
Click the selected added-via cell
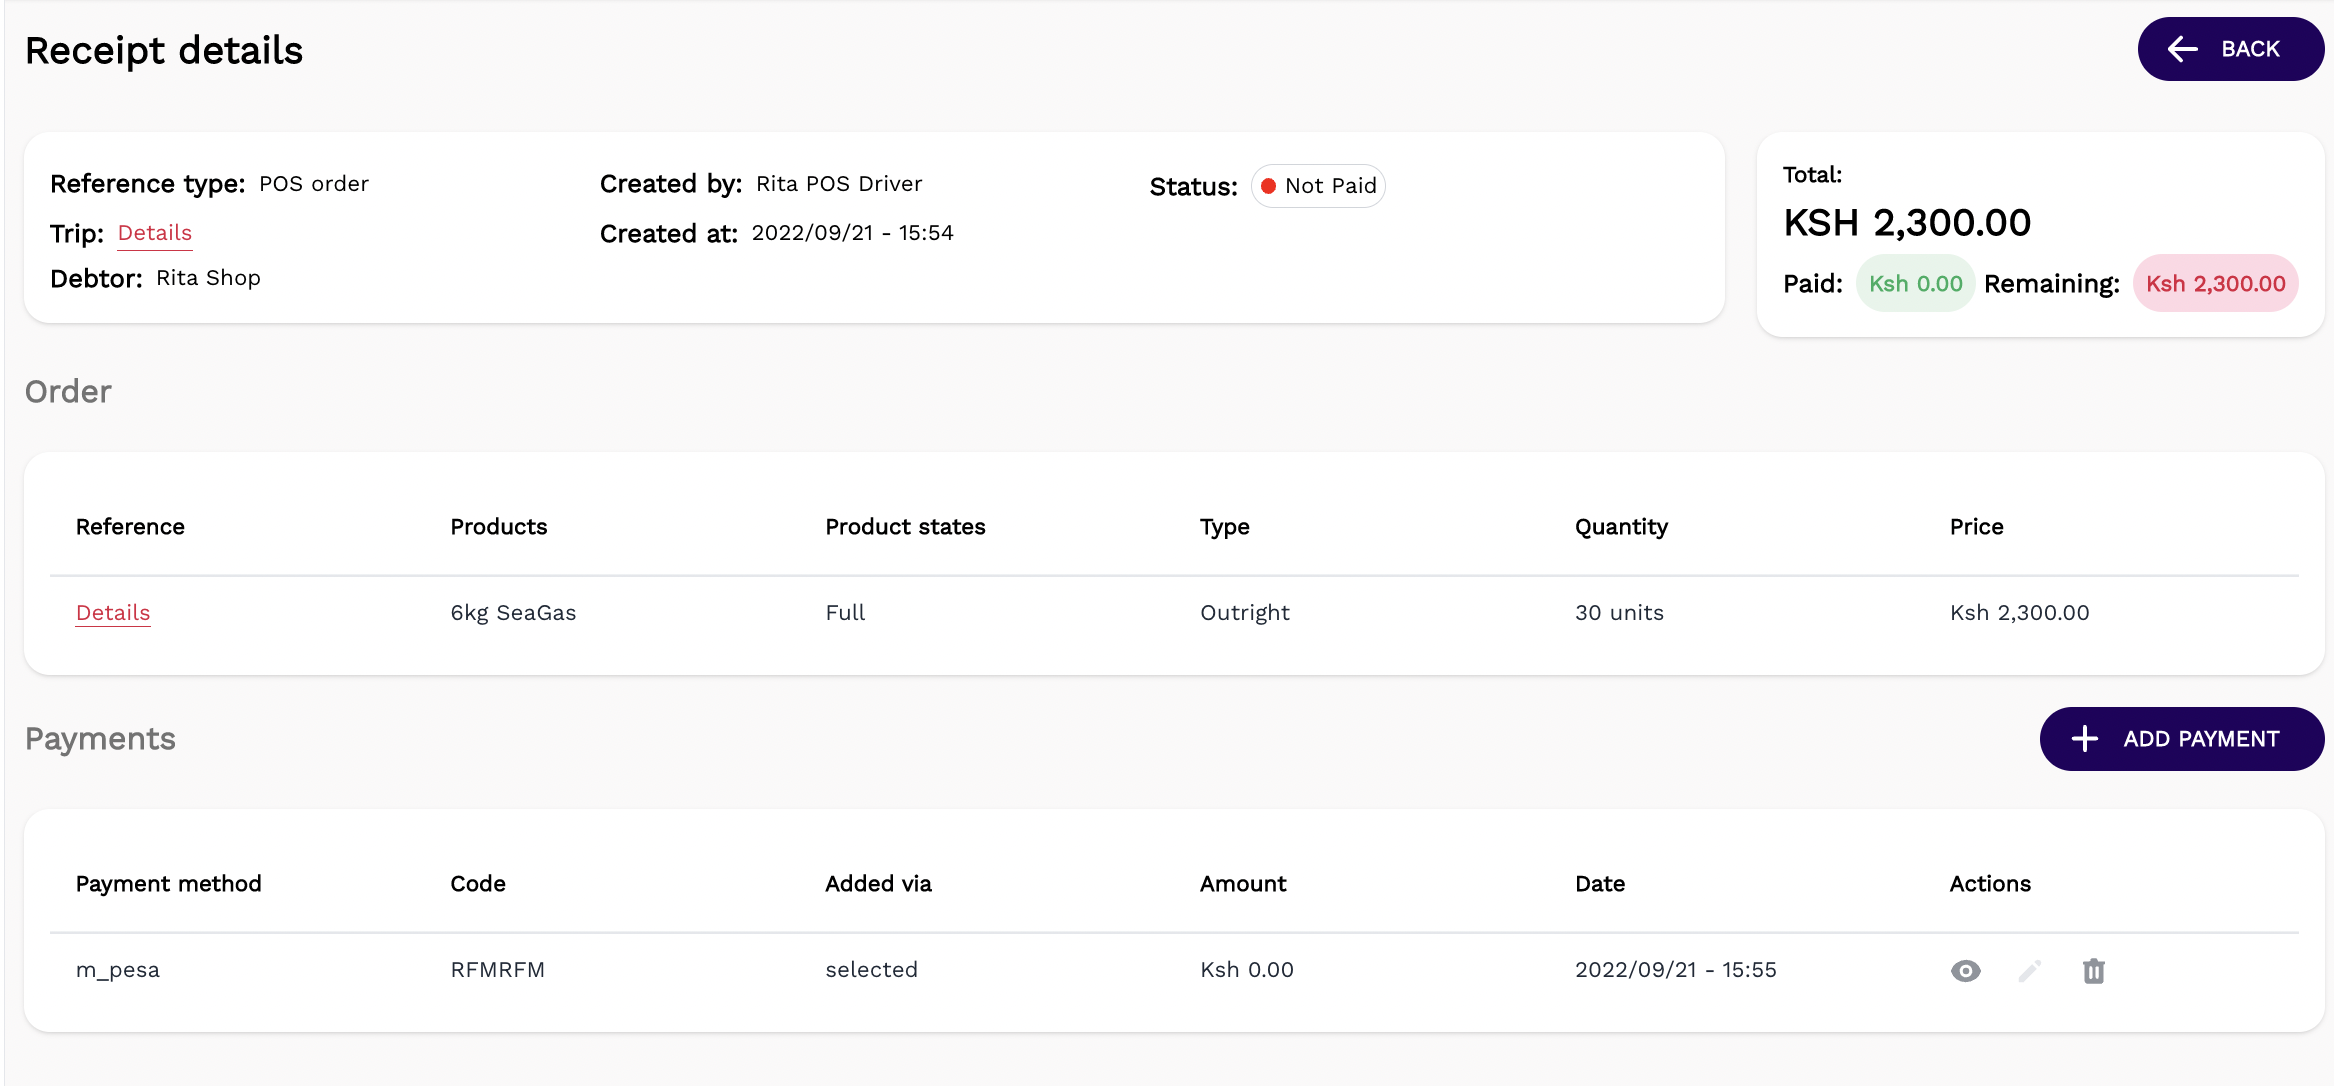click(x=871, y=970)
